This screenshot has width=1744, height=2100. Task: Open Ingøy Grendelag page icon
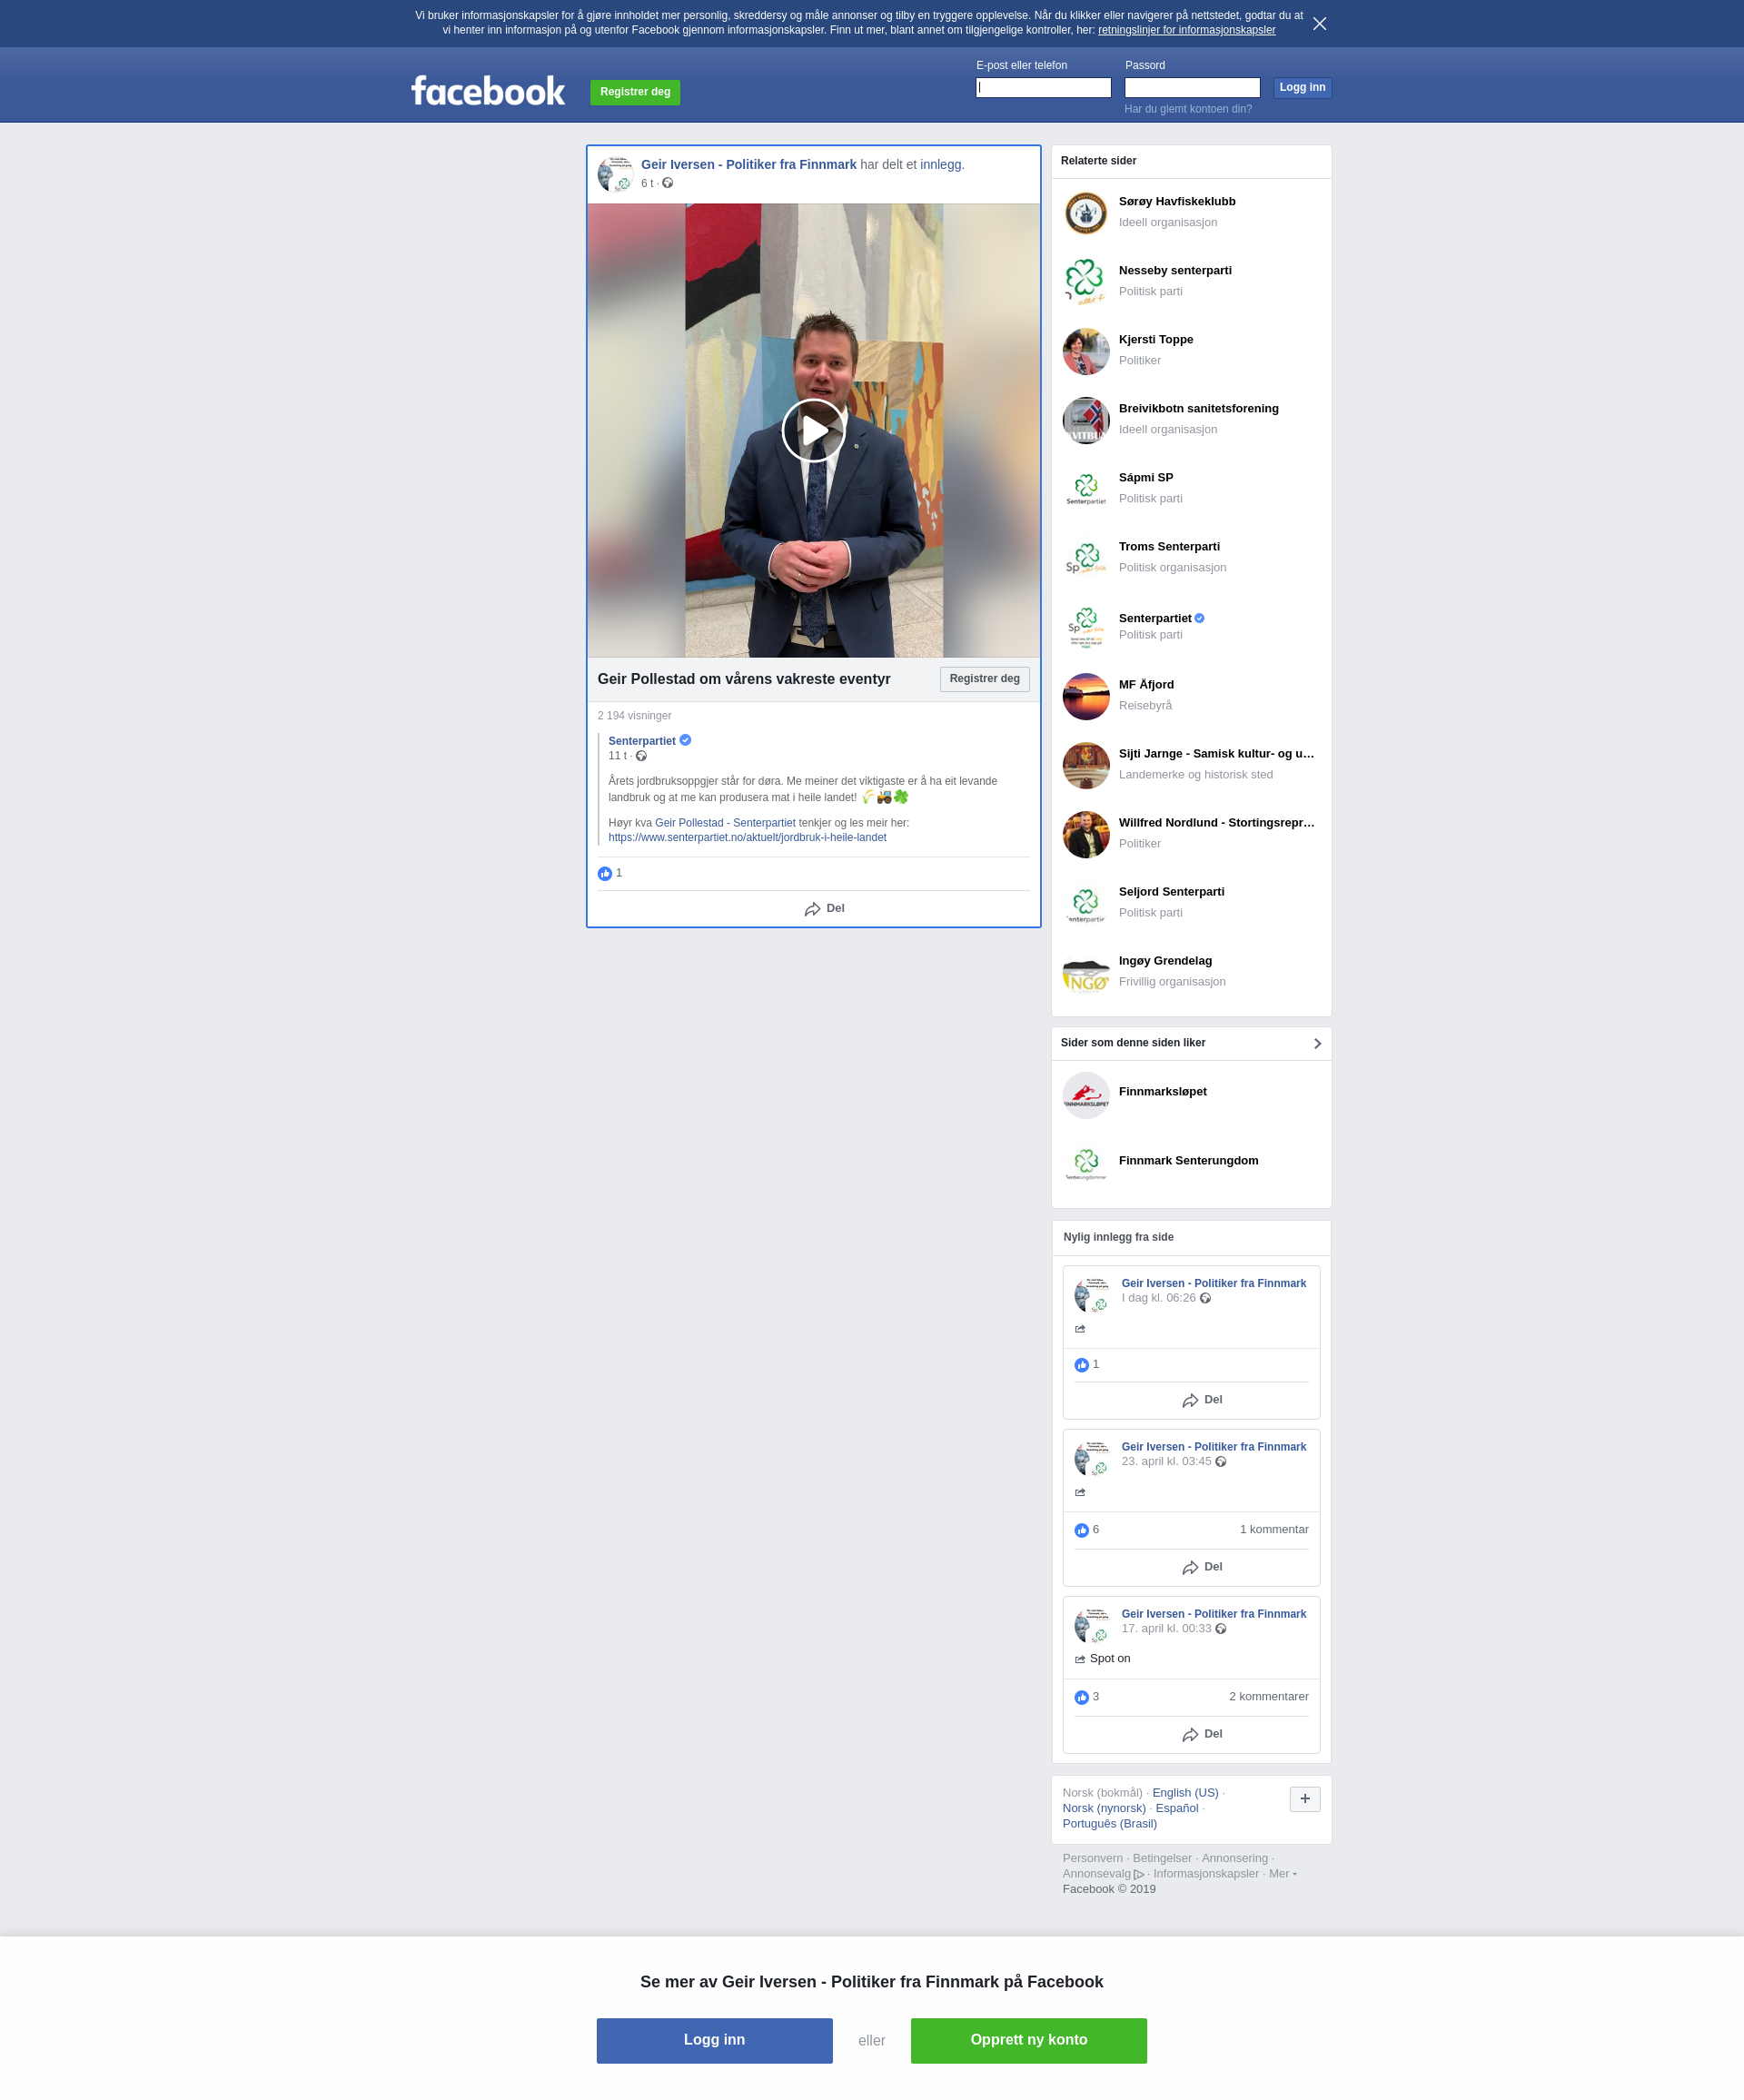[x=1086, y=972]
